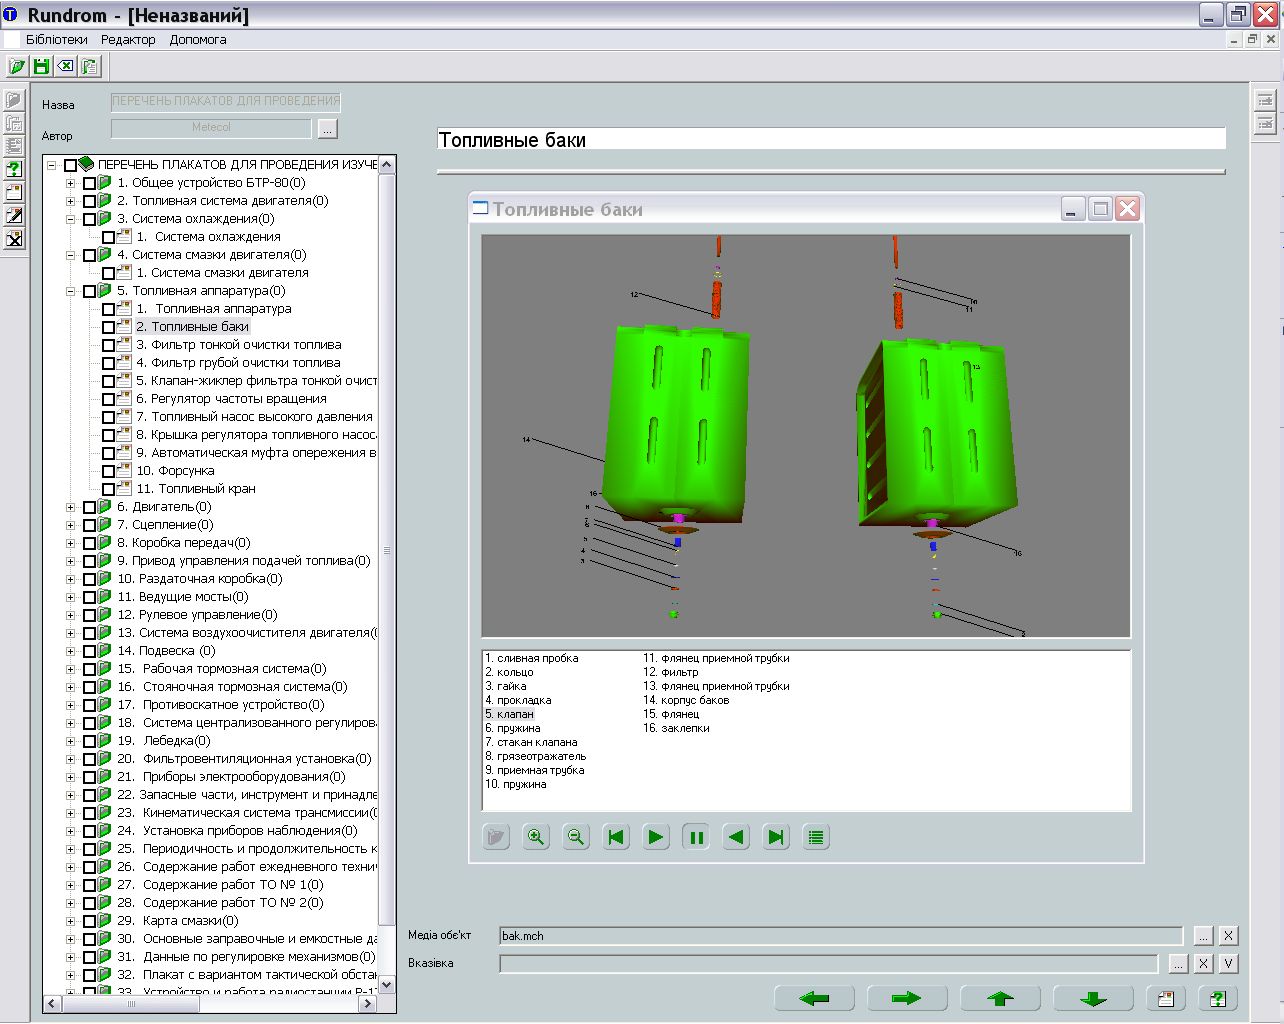Click the browse '...' button next to Автор
Image resolution: width=1284 pixels, height=1024 pixels.
tap(327, 129)
